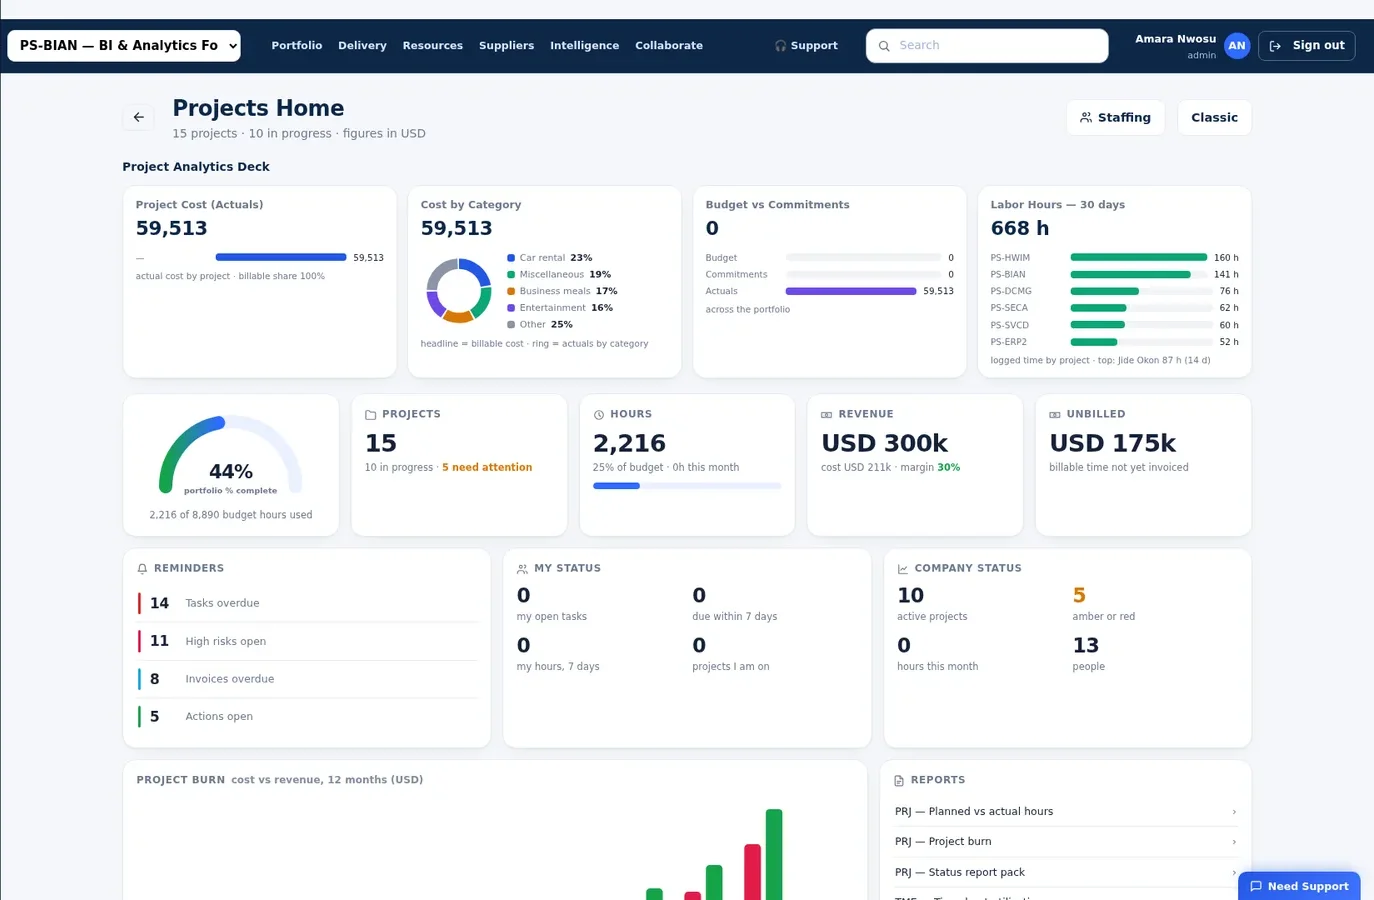The height and width of the screenshot is (900, 1374).
Task: Open the Delivery menu
Action: [362, 46]
